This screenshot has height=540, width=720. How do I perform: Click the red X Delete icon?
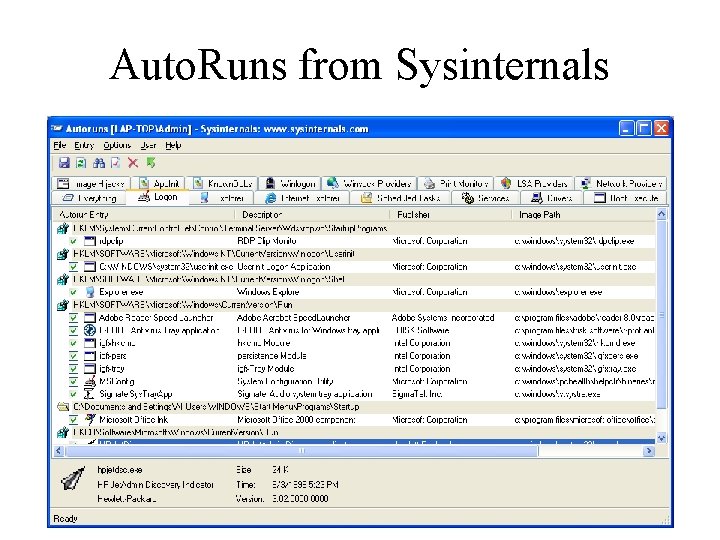point(133,163)
